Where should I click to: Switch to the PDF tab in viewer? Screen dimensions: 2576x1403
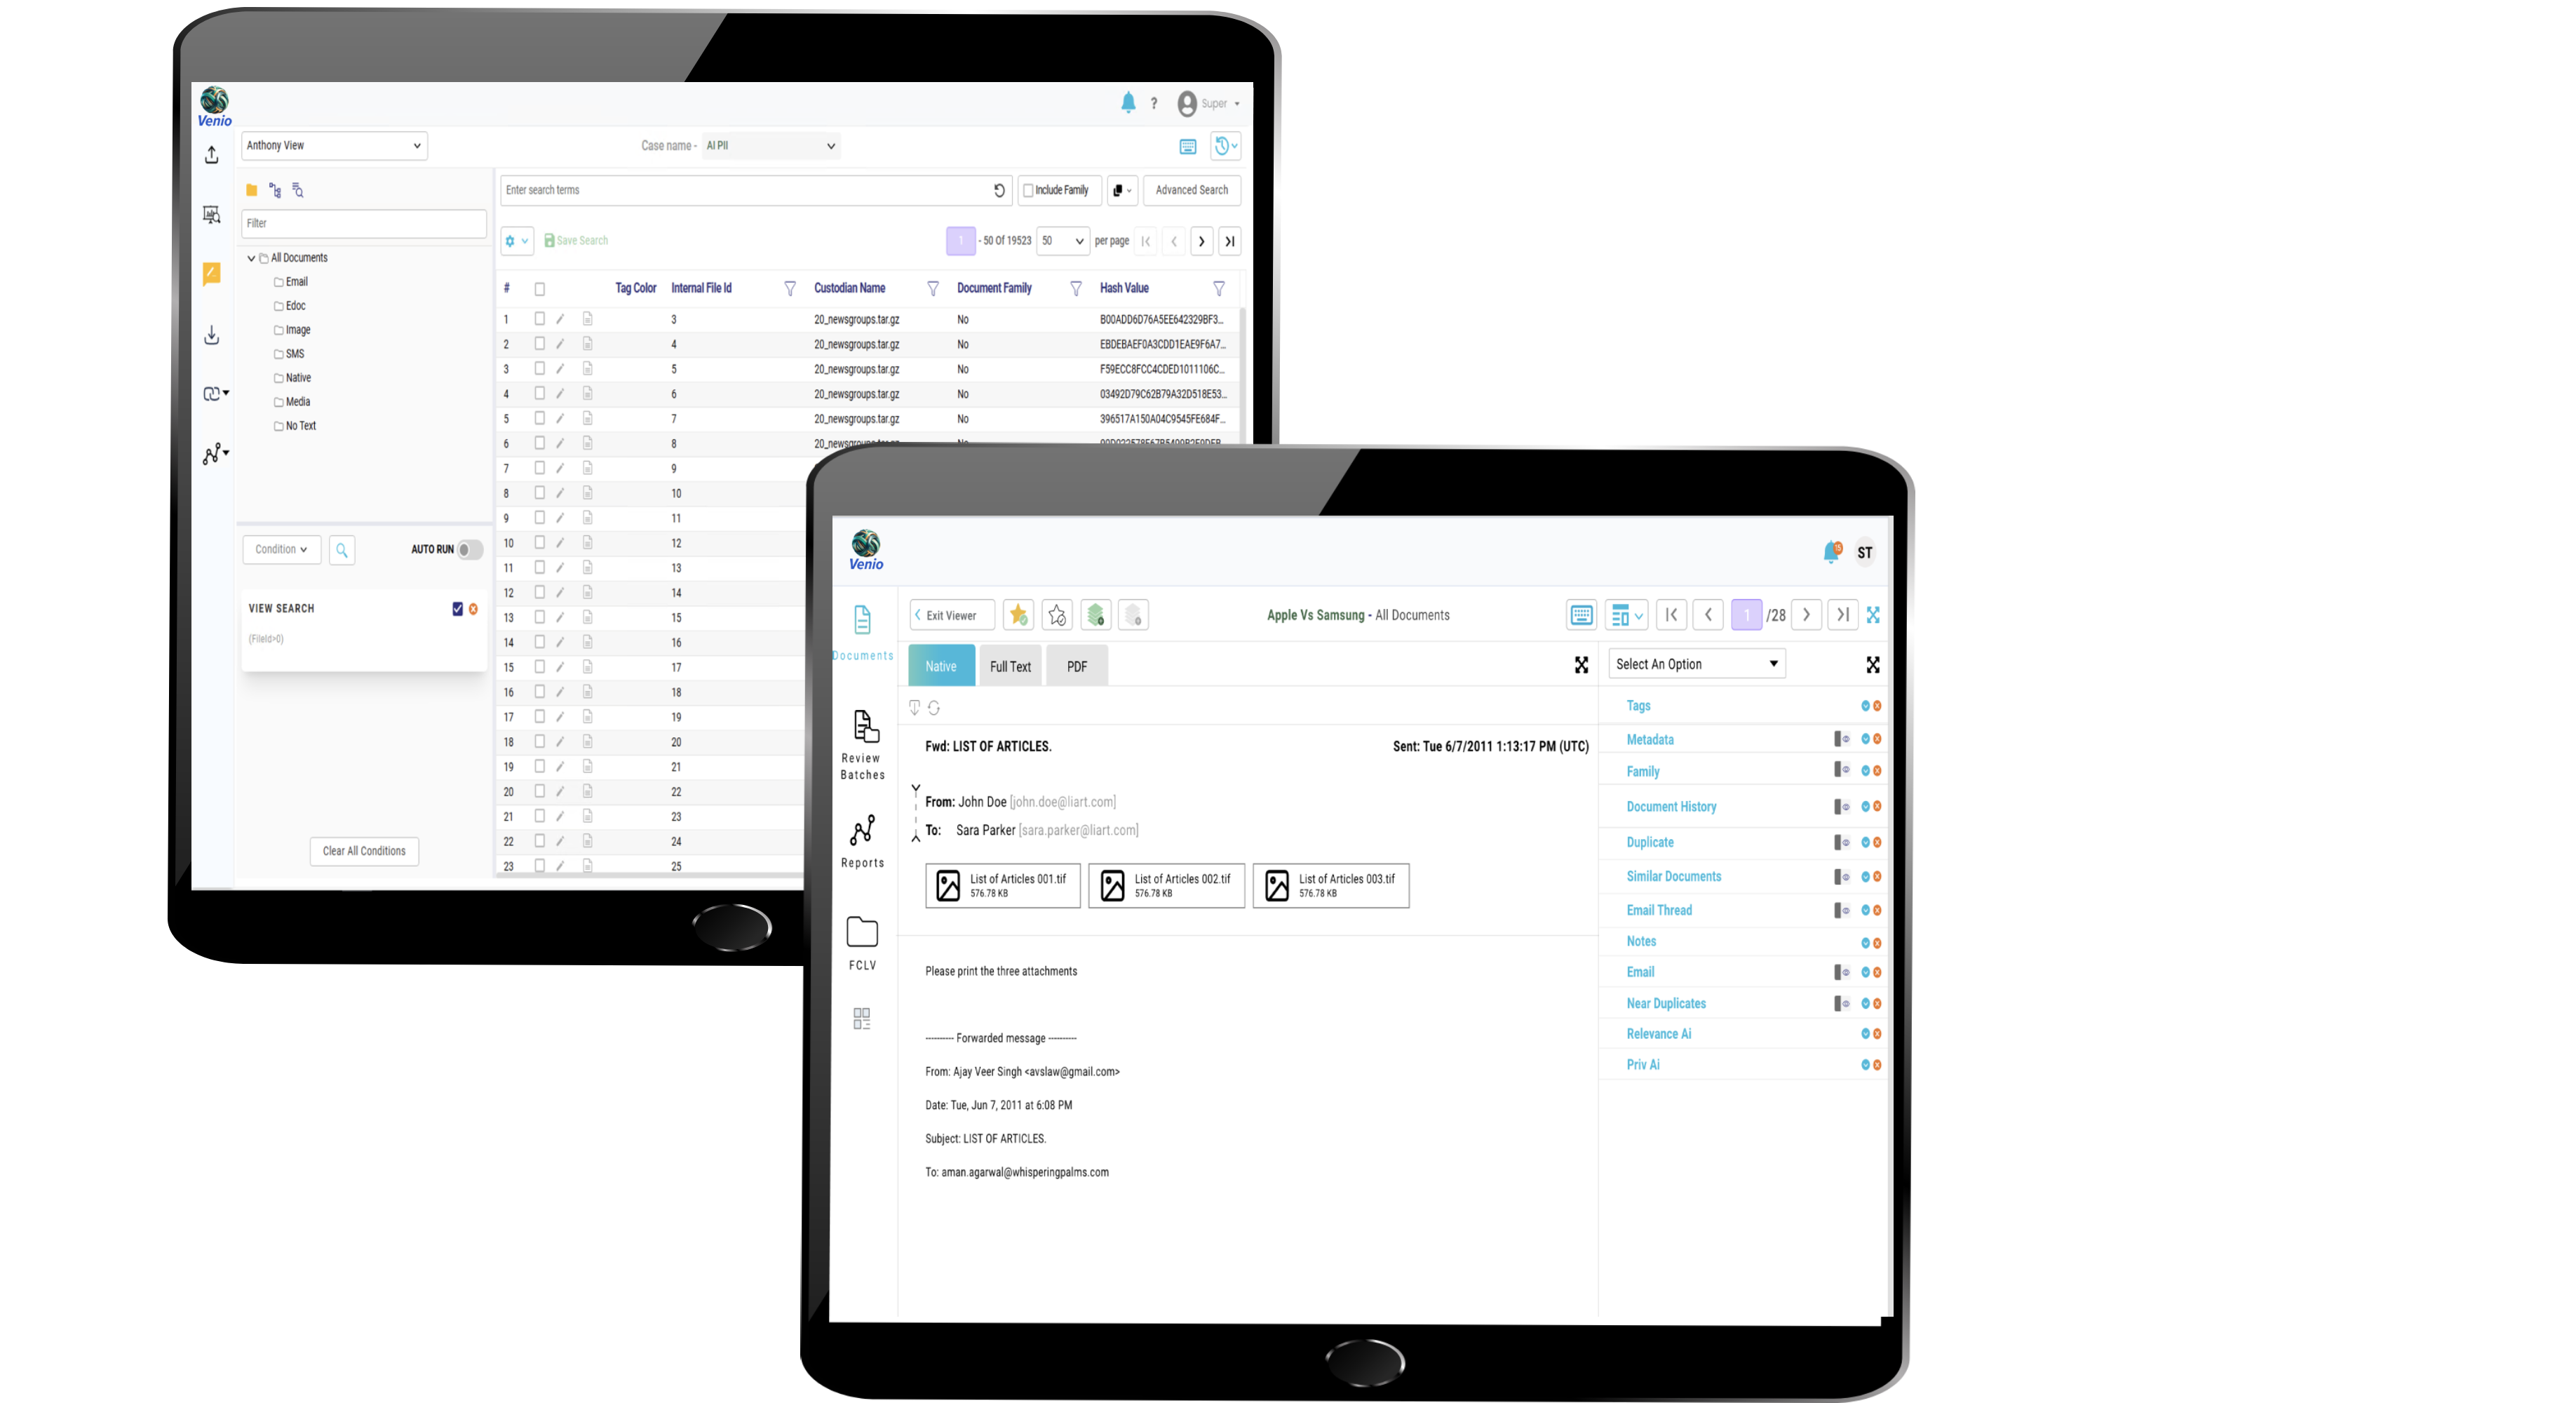[x=1076, y=665]
